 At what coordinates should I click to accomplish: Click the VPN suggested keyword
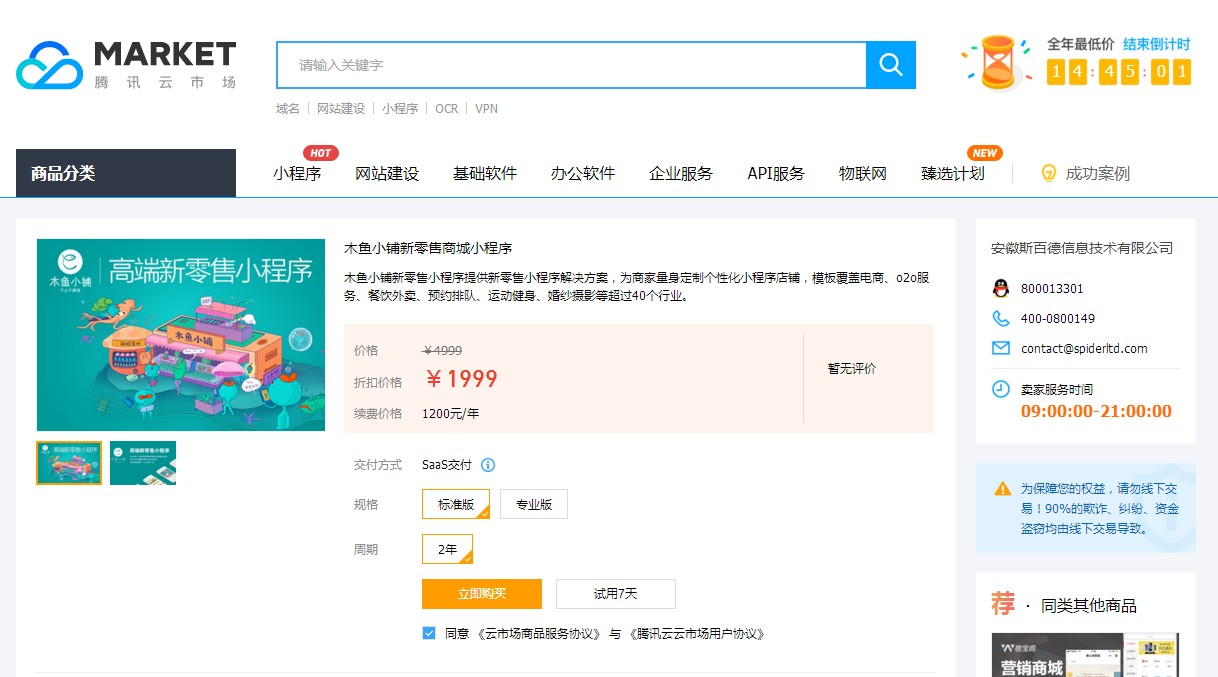tap(486, 108)
